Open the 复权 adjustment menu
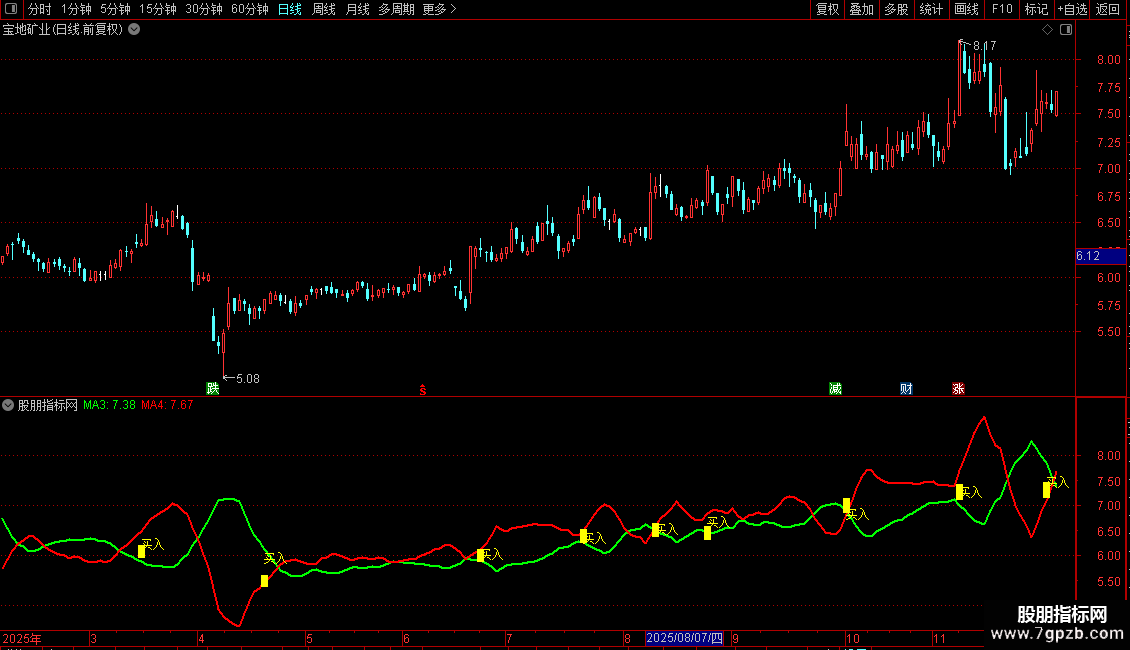 click(827, 9)
